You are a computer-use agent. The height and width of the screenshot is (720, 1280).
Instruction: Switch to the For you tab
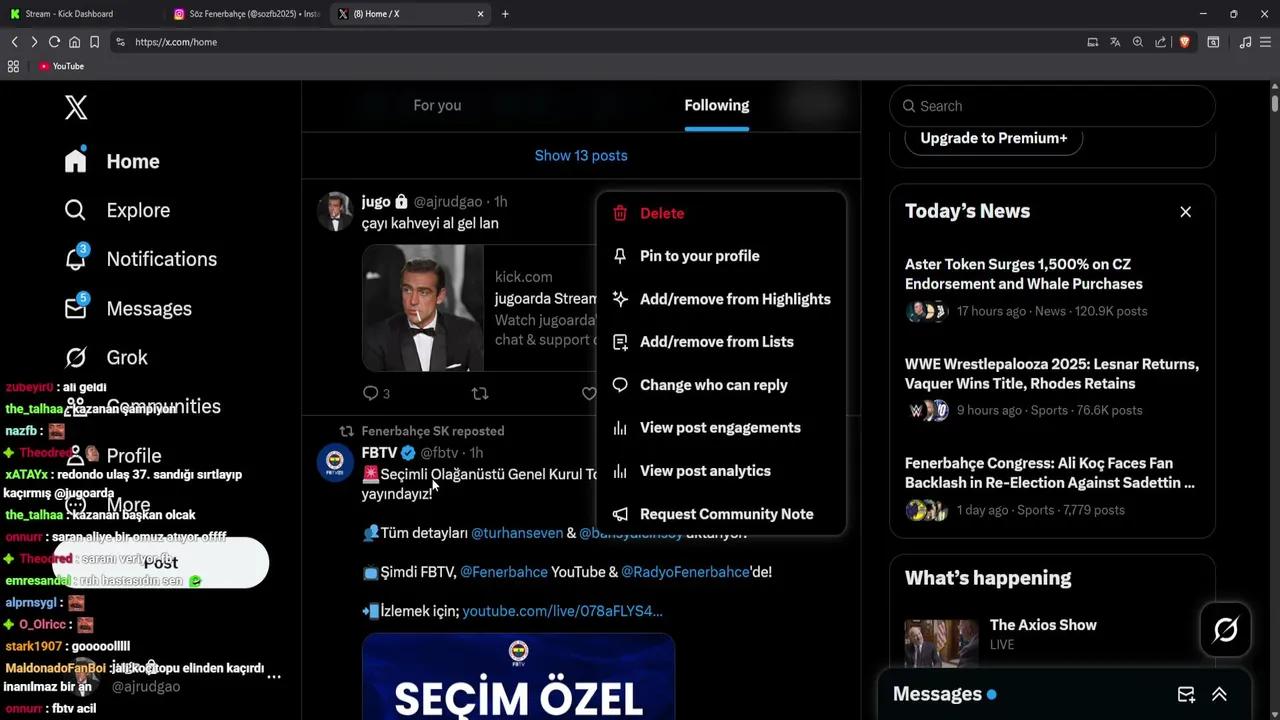point(437,105)
